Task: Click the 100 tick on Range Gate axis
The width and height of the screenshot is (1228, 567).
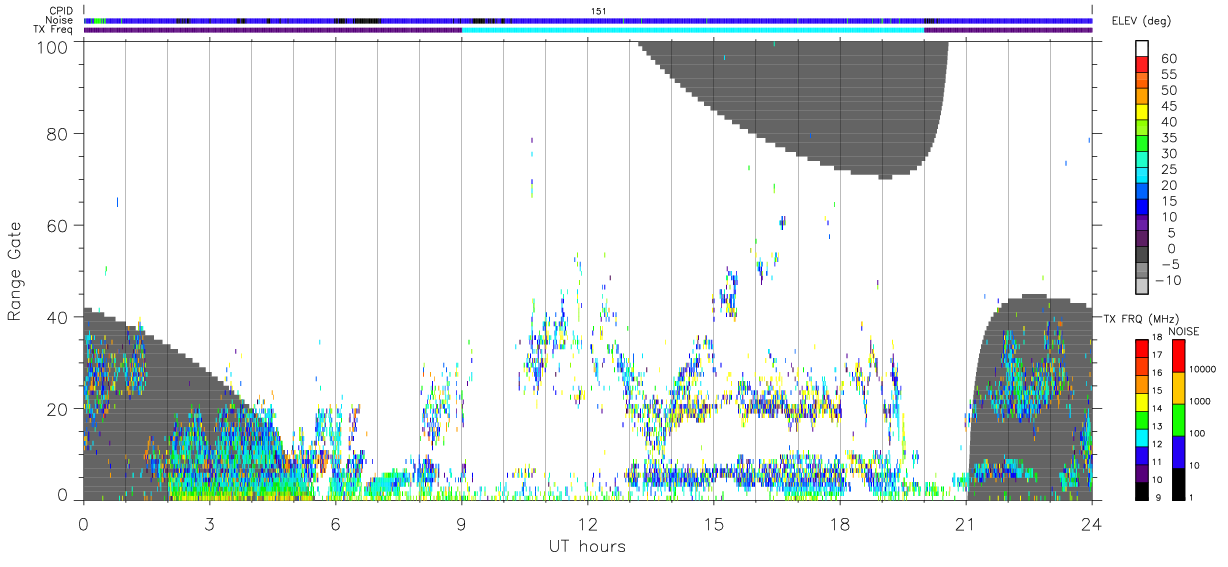Action: (54, 46)
